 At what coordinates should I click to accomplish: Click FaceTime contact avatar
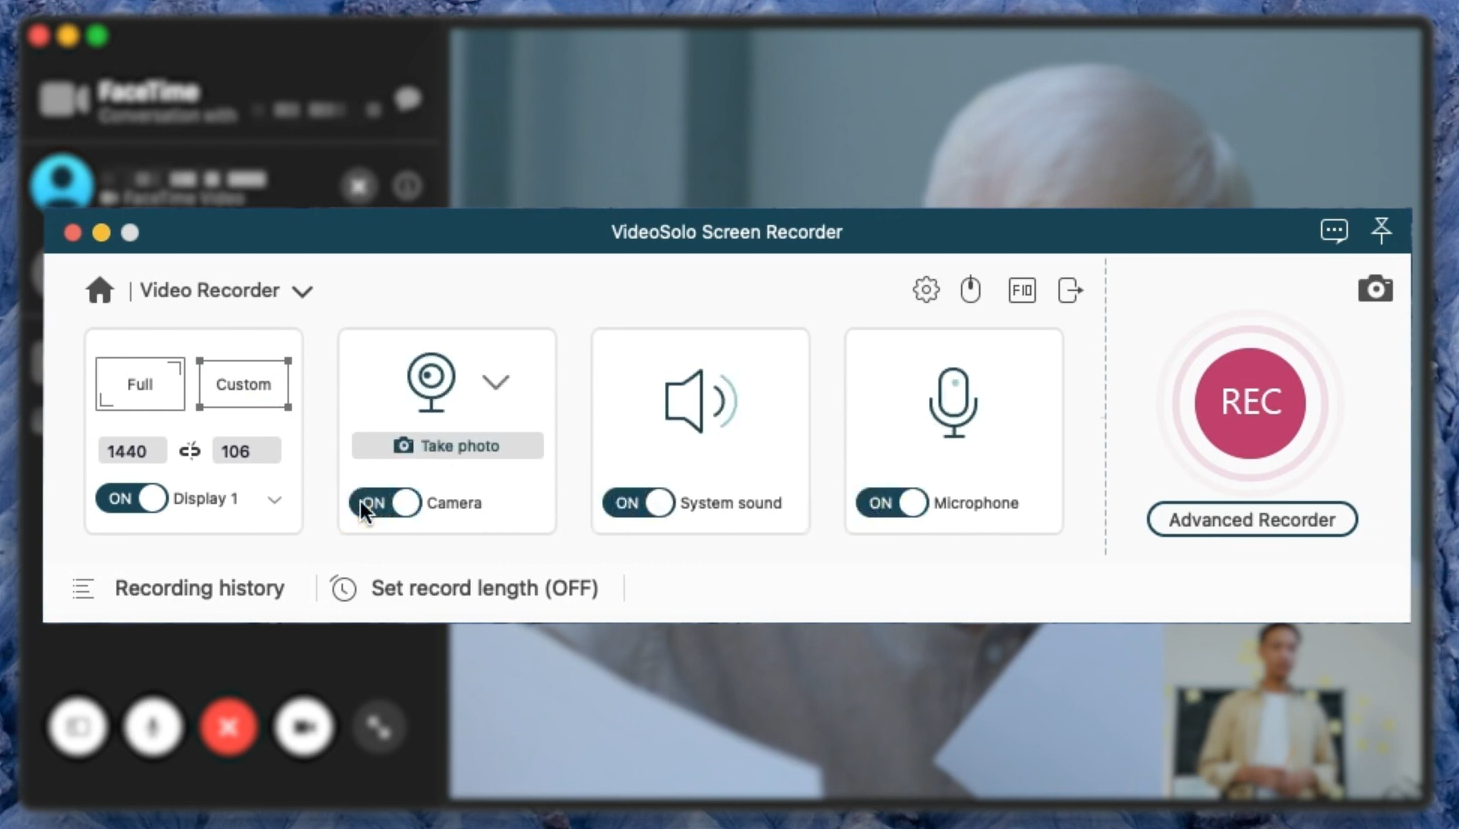[x=62, y=184]
